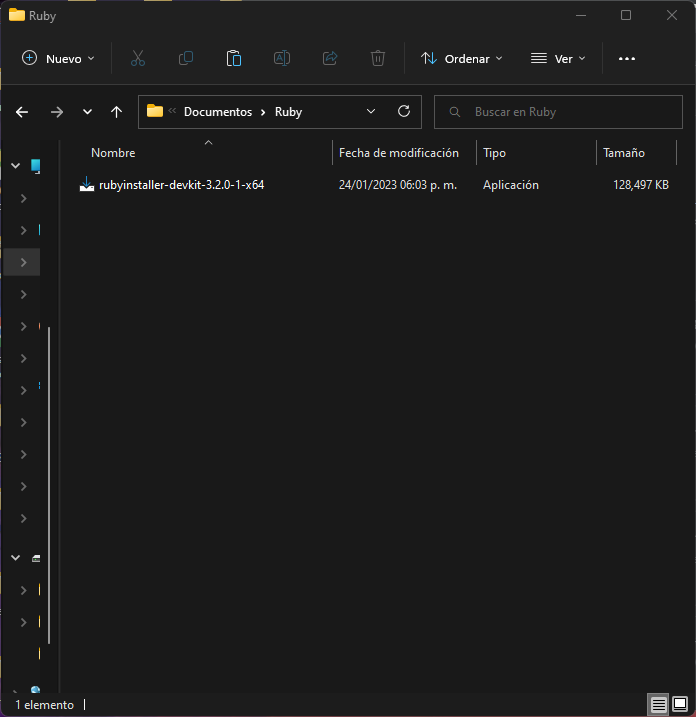The width and height of the screenshot is (696, 717).
Task: Click the Delete trash can icon
Action: tap(378, 59)
